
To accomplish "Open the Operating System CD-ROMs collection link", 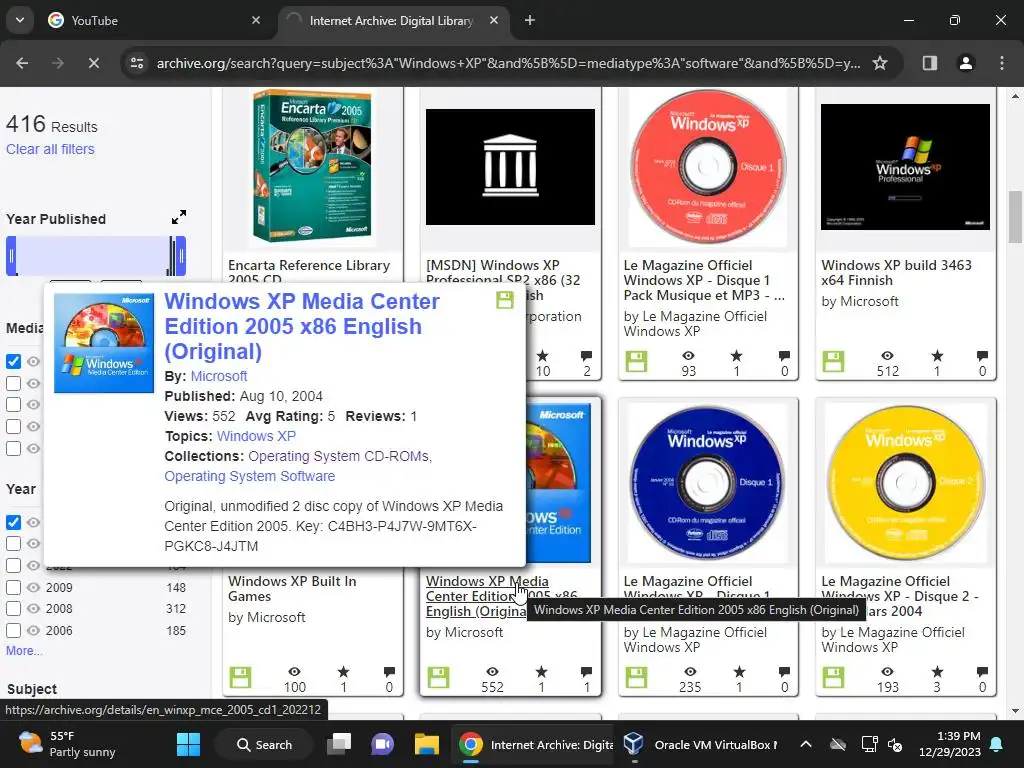I will pyautogui.click(x=340, y=456).
